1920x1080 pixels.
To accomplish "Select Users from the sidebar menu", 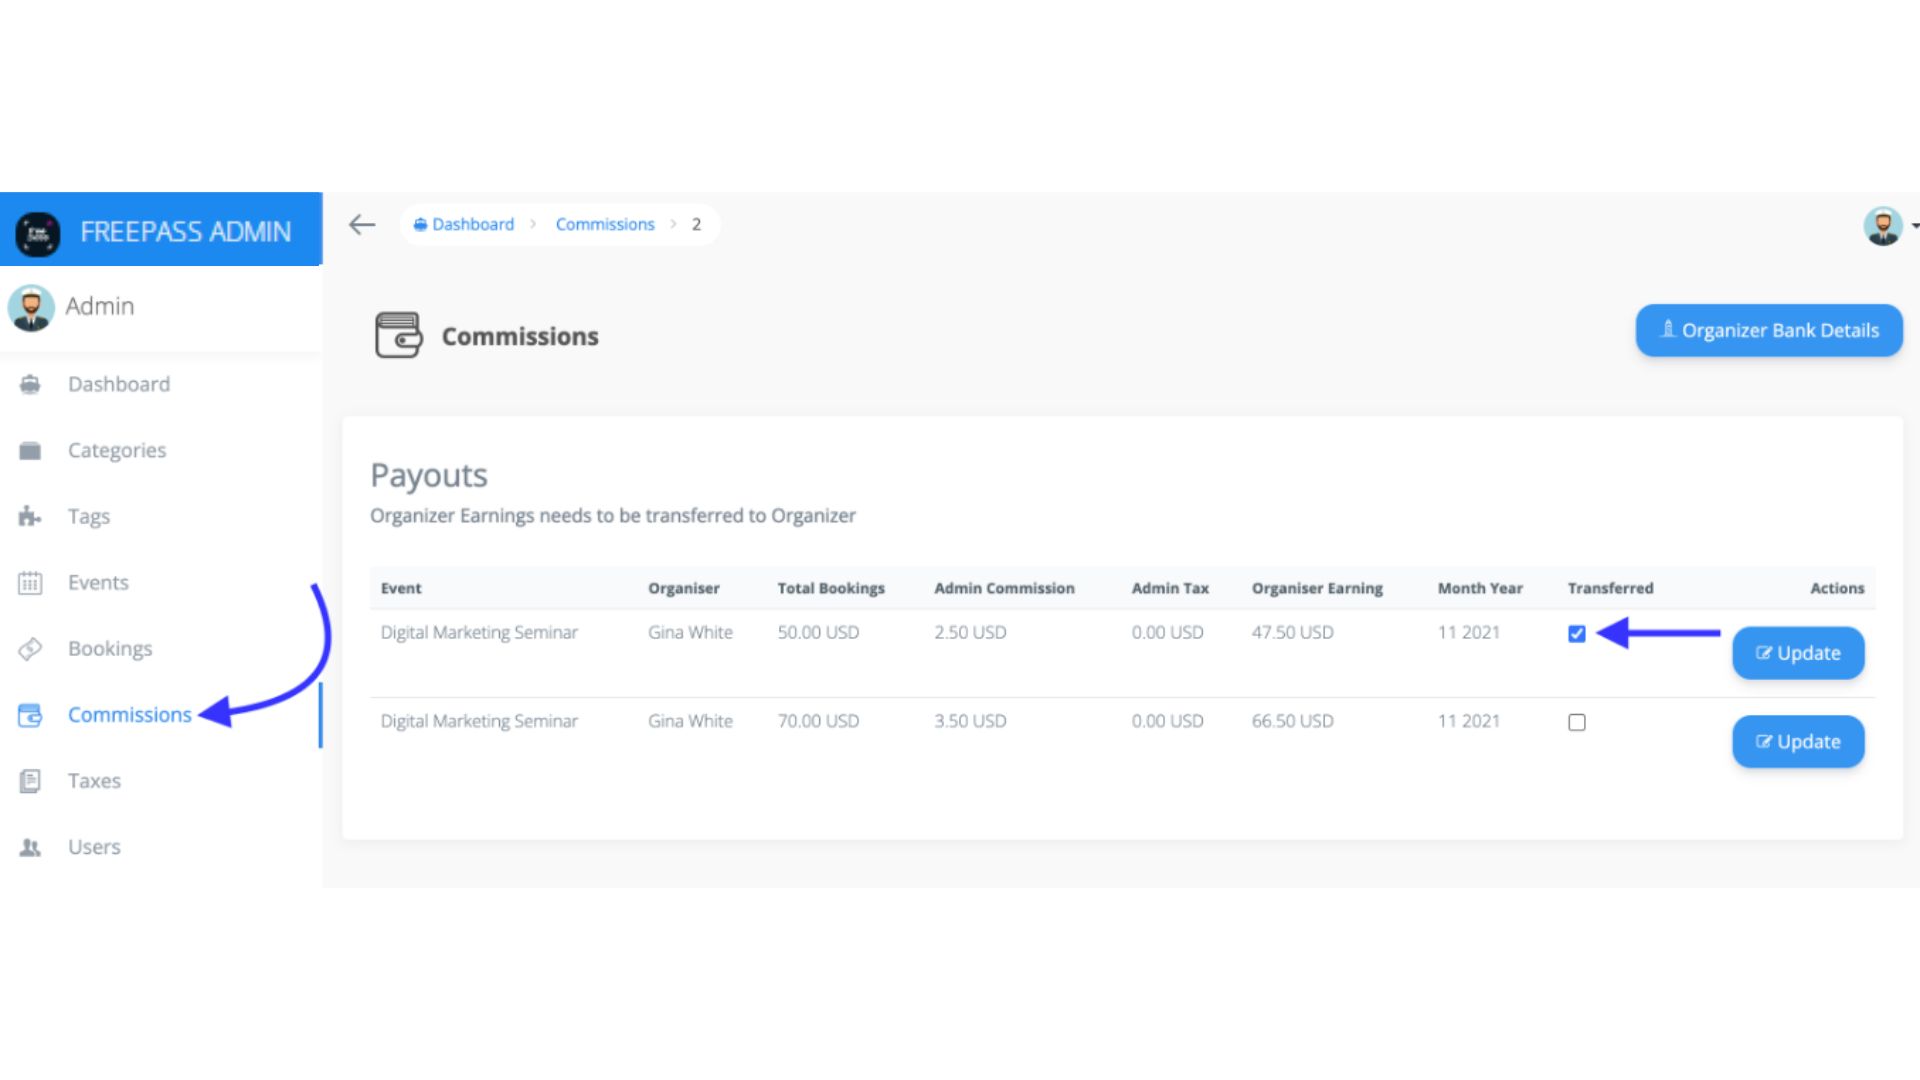I will click(93, 846).
